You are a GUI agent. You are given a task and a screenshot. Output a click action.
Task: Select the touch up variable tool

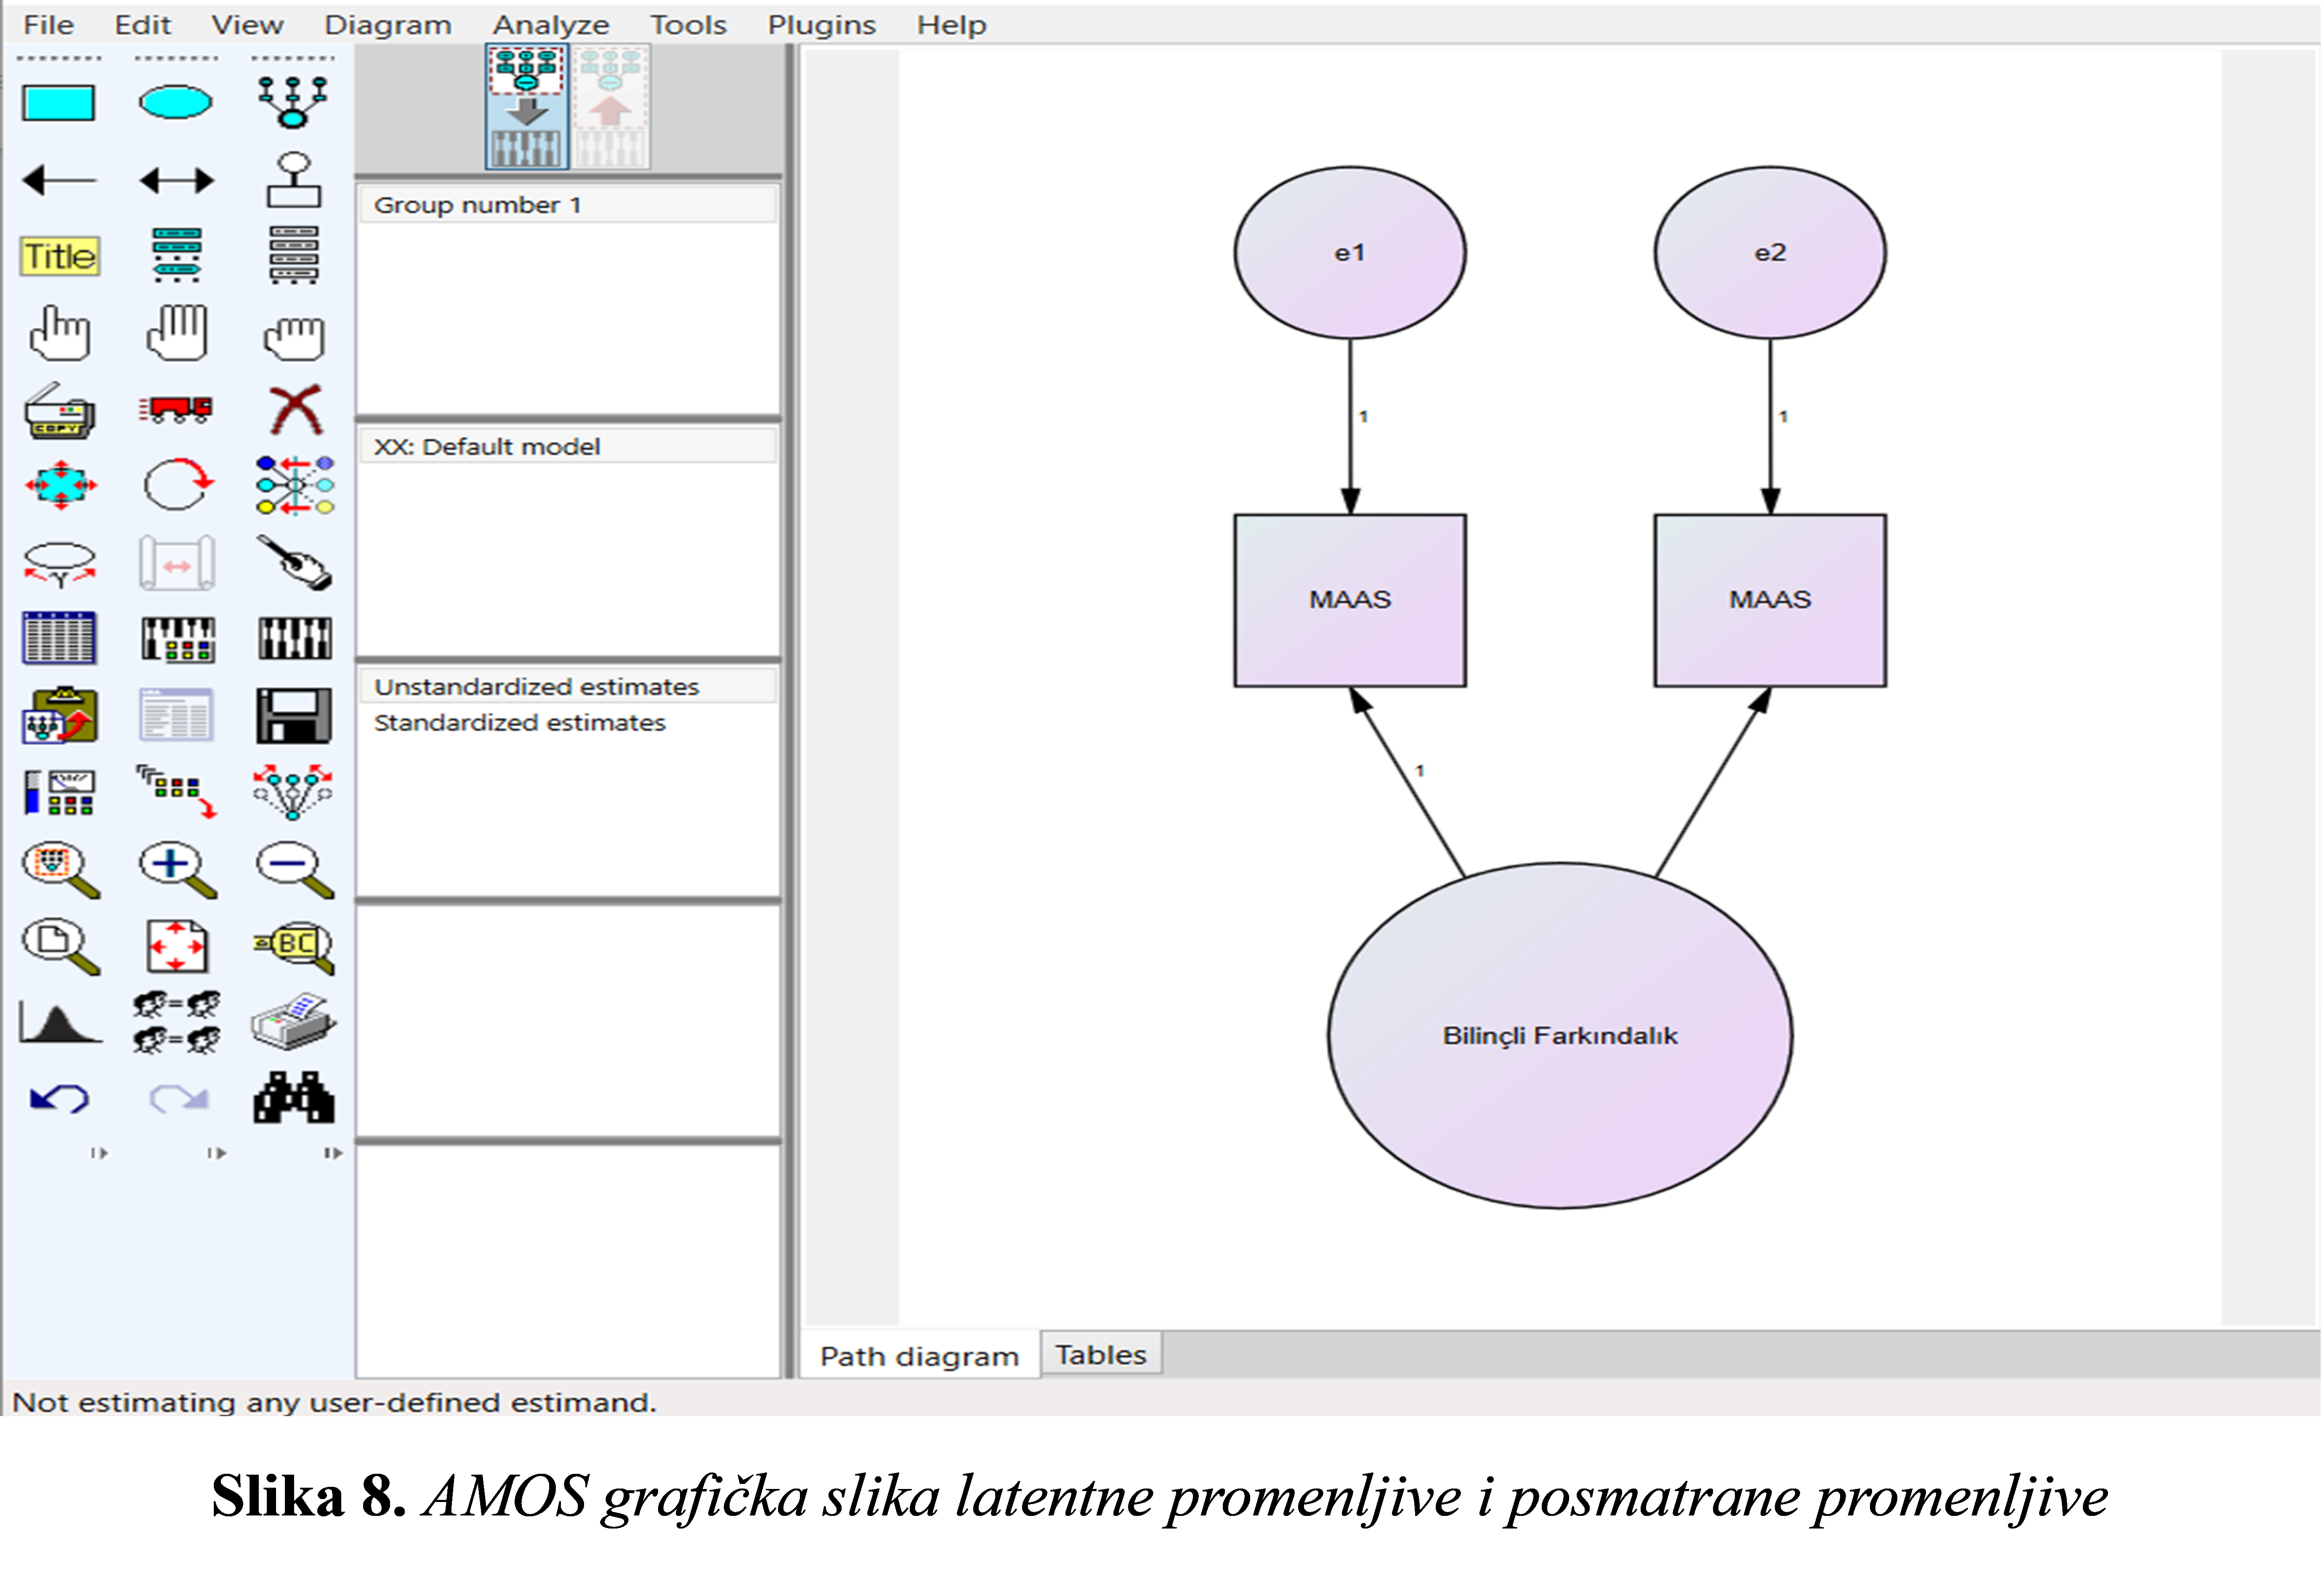pos(295,563)
